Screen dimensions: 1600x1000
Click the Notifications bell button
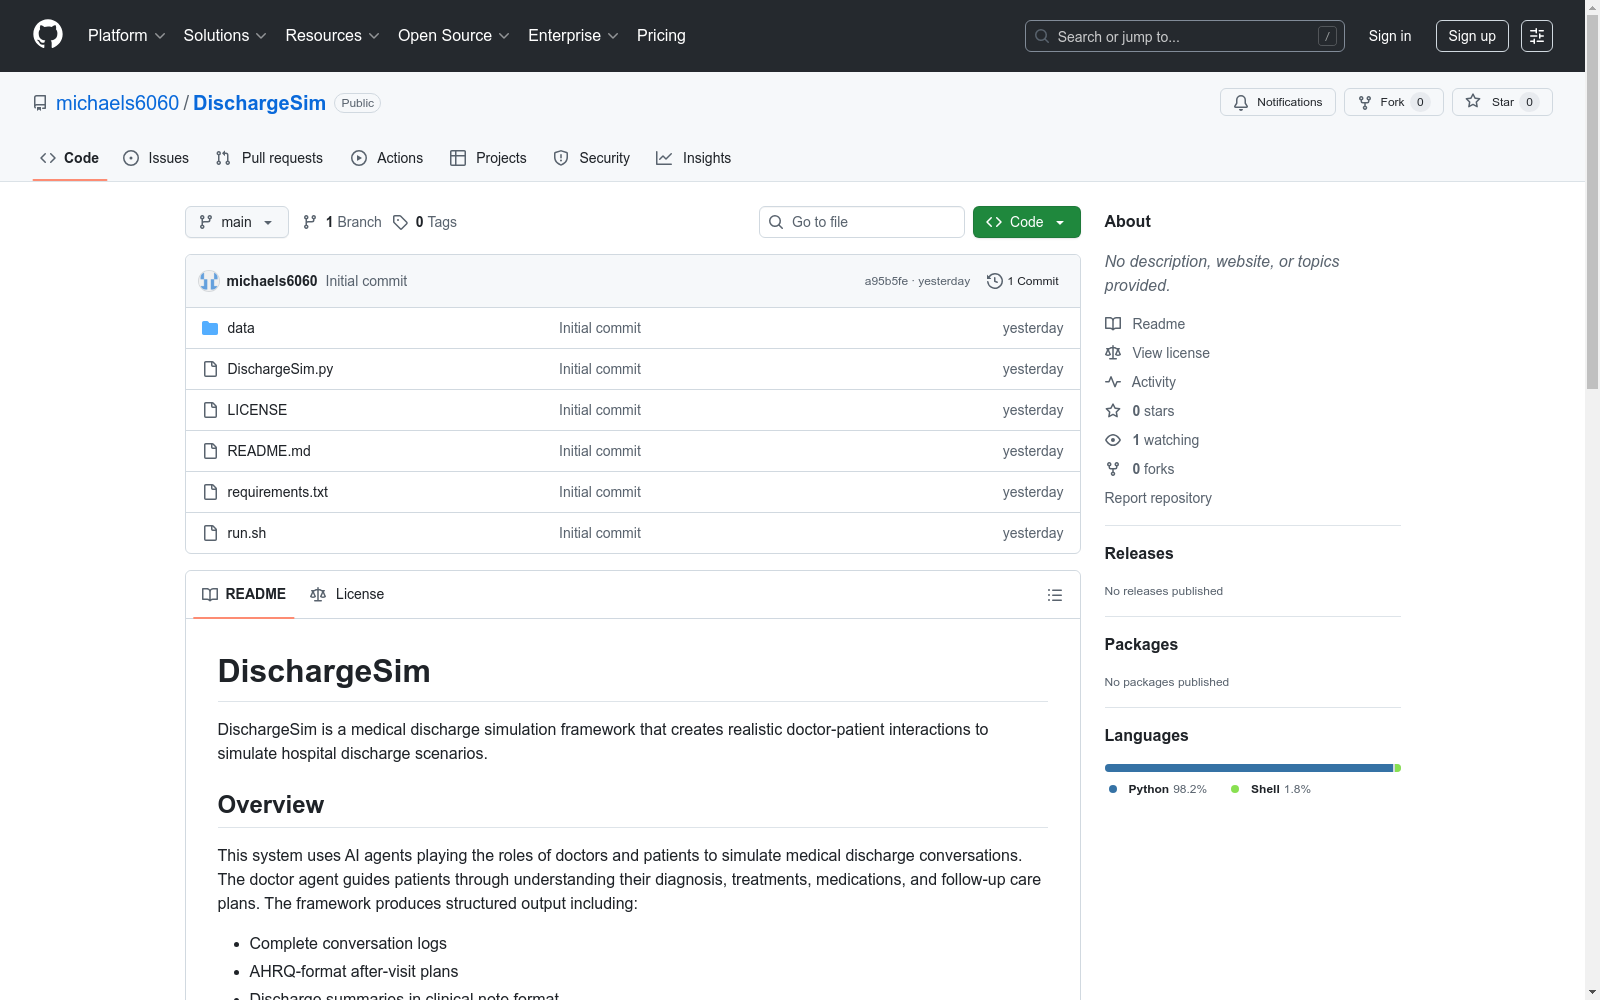click(1277, 102)
